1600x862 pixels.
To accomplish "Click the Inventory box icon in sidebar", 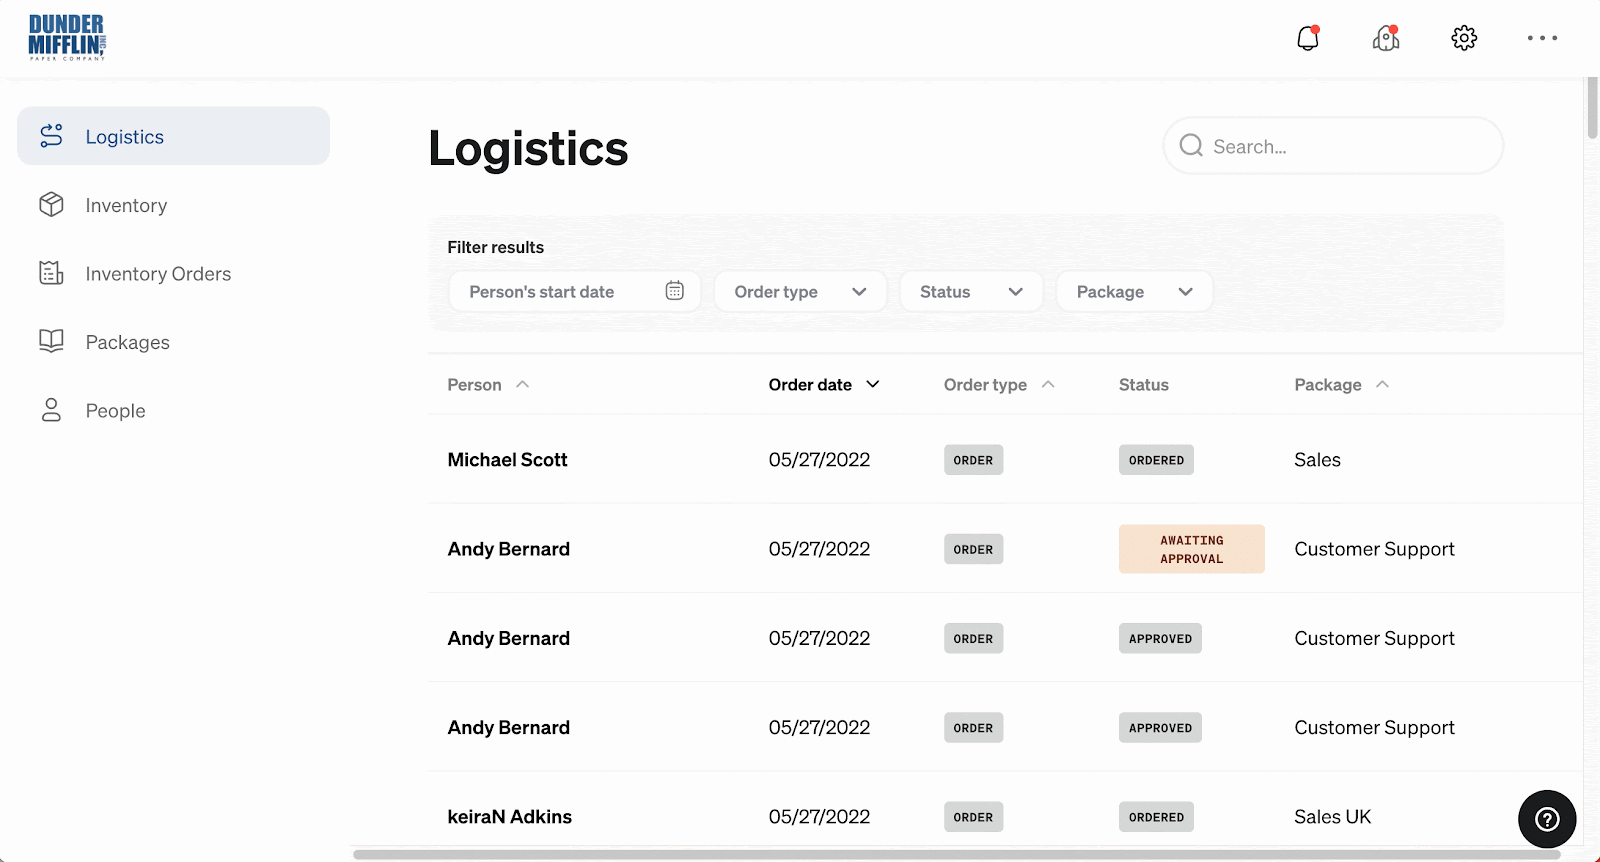I will tap(51, 205).
